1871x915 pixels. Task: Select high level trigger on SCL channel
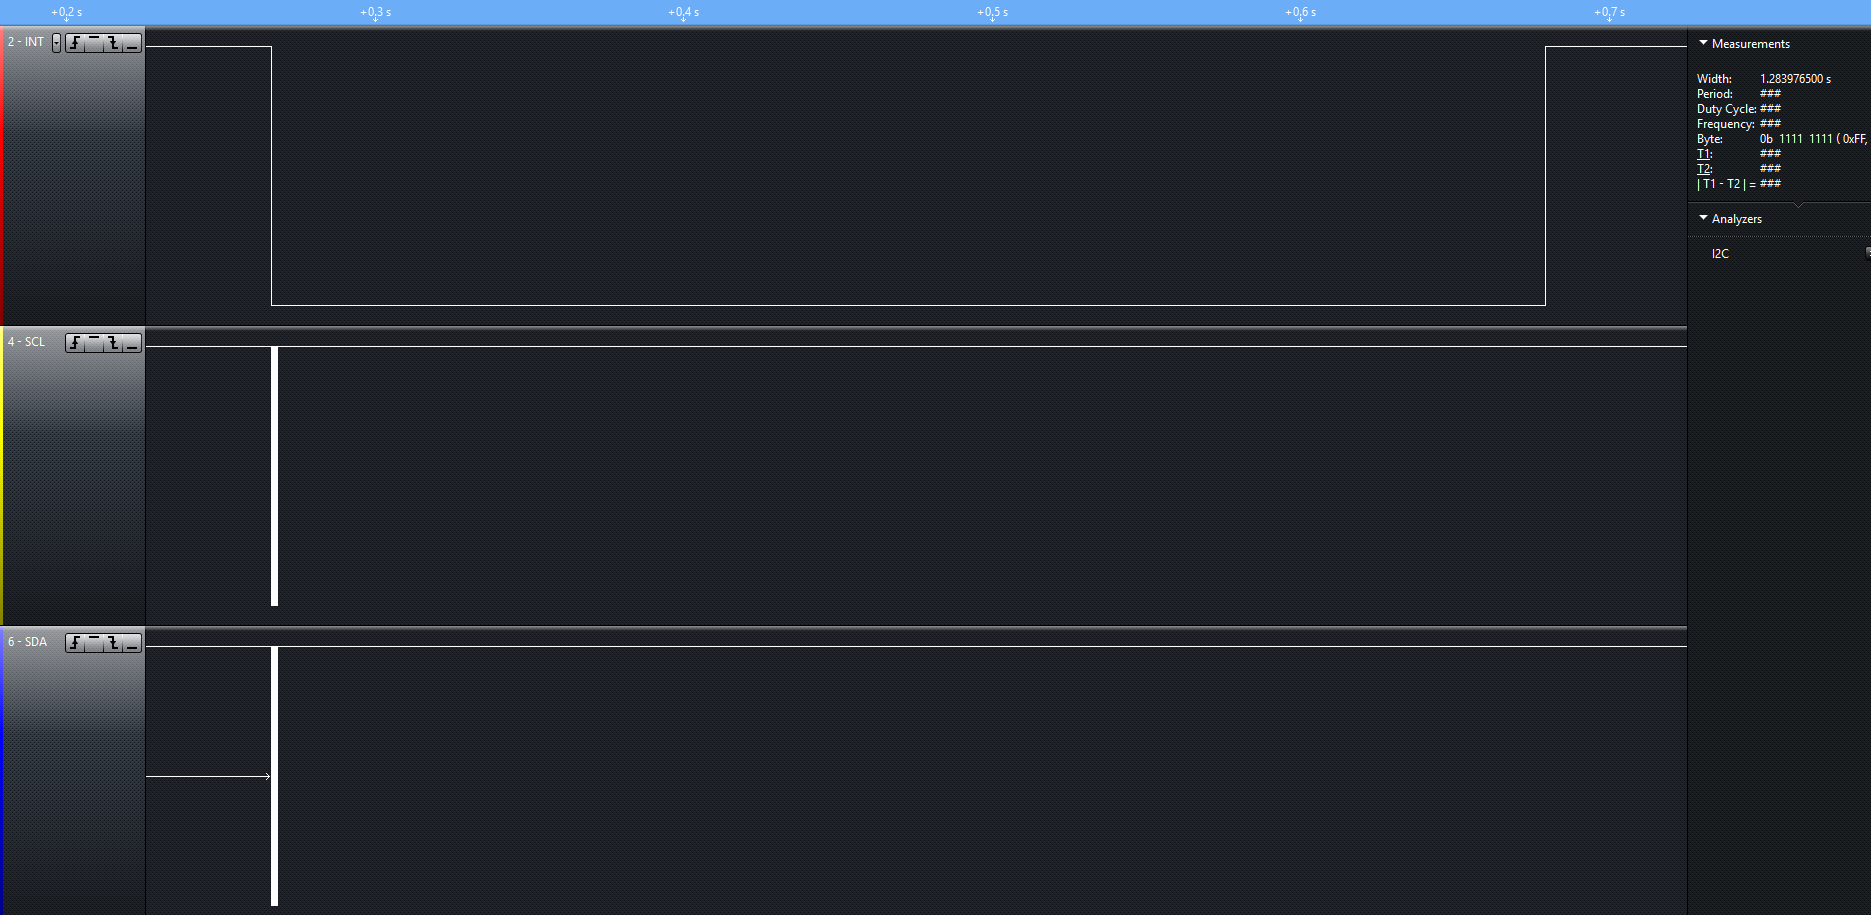pyautogui.click(x=94, y=343)
